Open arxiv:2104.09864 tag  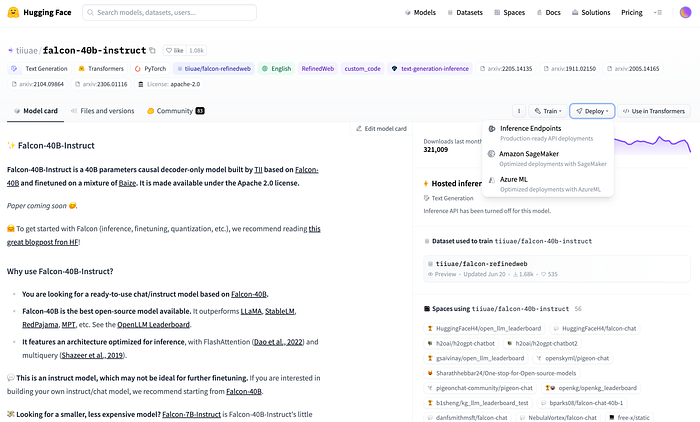(38, 84)
